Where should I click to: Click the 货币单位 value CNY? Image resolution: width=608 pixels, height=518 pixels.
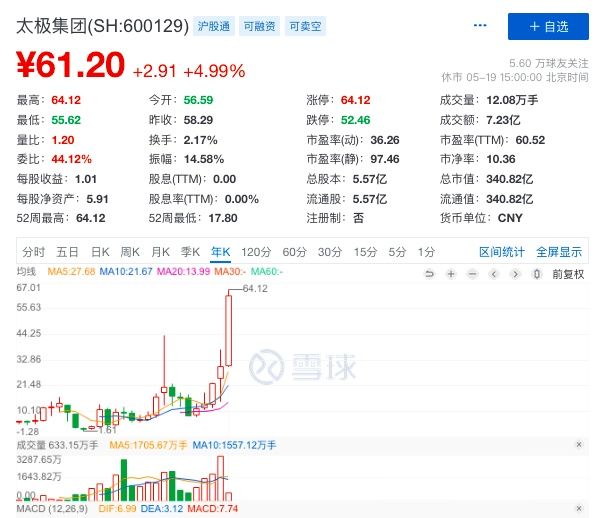coord(510,218)
